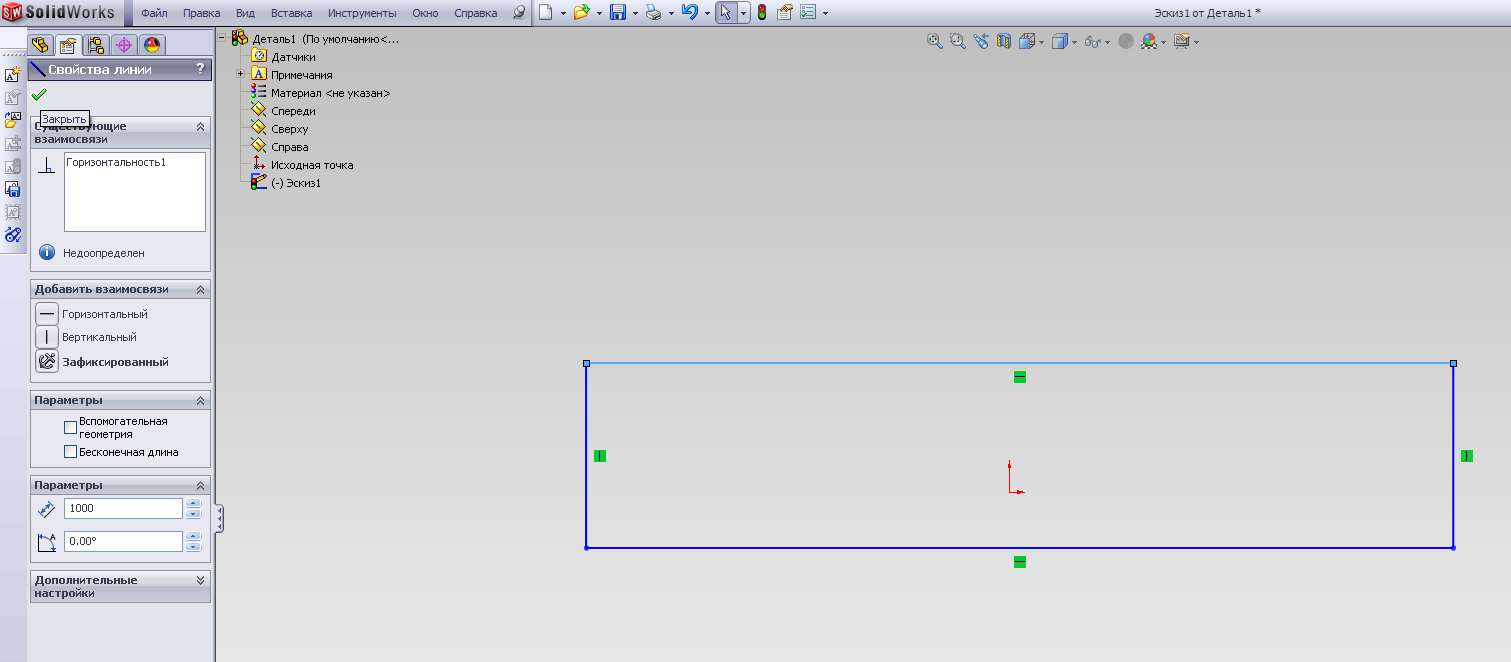Click the View Settings monitor icon
The image size is (1511, 662).
(x=1182, y=41)
